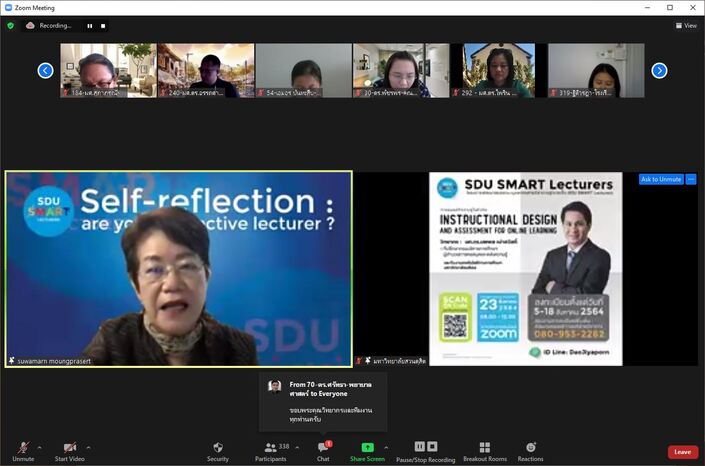Click the green encryption shield icon

(x=10, y=26)
